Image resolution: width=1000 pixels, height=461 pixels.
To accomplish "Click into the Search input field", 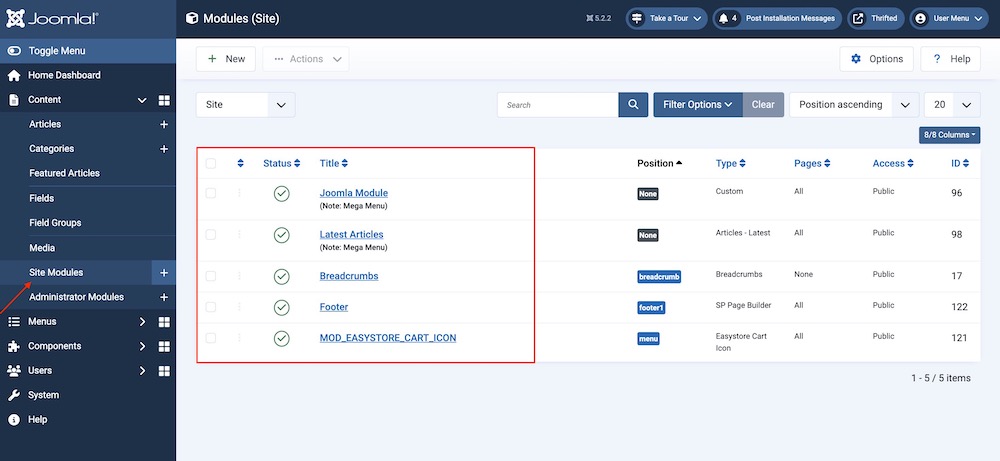I will coord(557,105).
